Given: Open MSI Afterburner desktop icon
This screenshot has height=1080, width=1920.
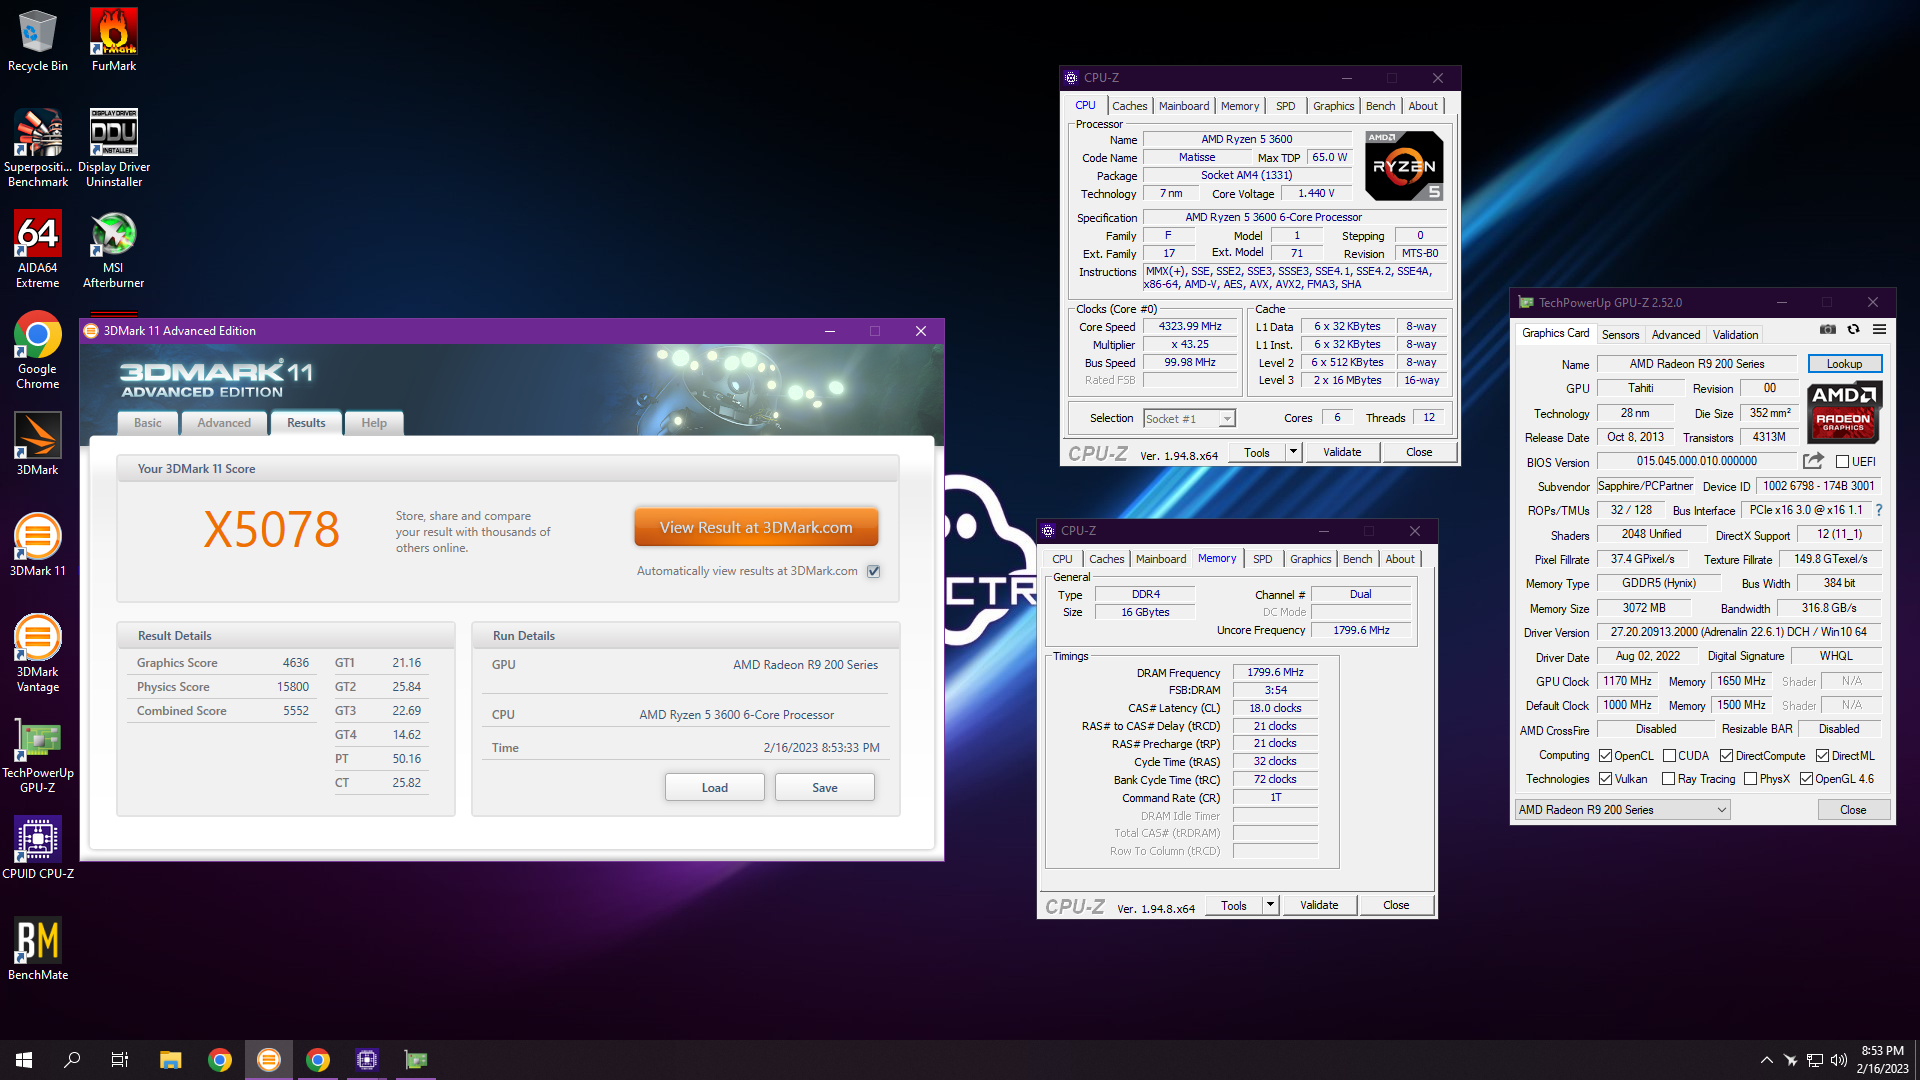Looking at the screenshot, I should pos(114,249).
